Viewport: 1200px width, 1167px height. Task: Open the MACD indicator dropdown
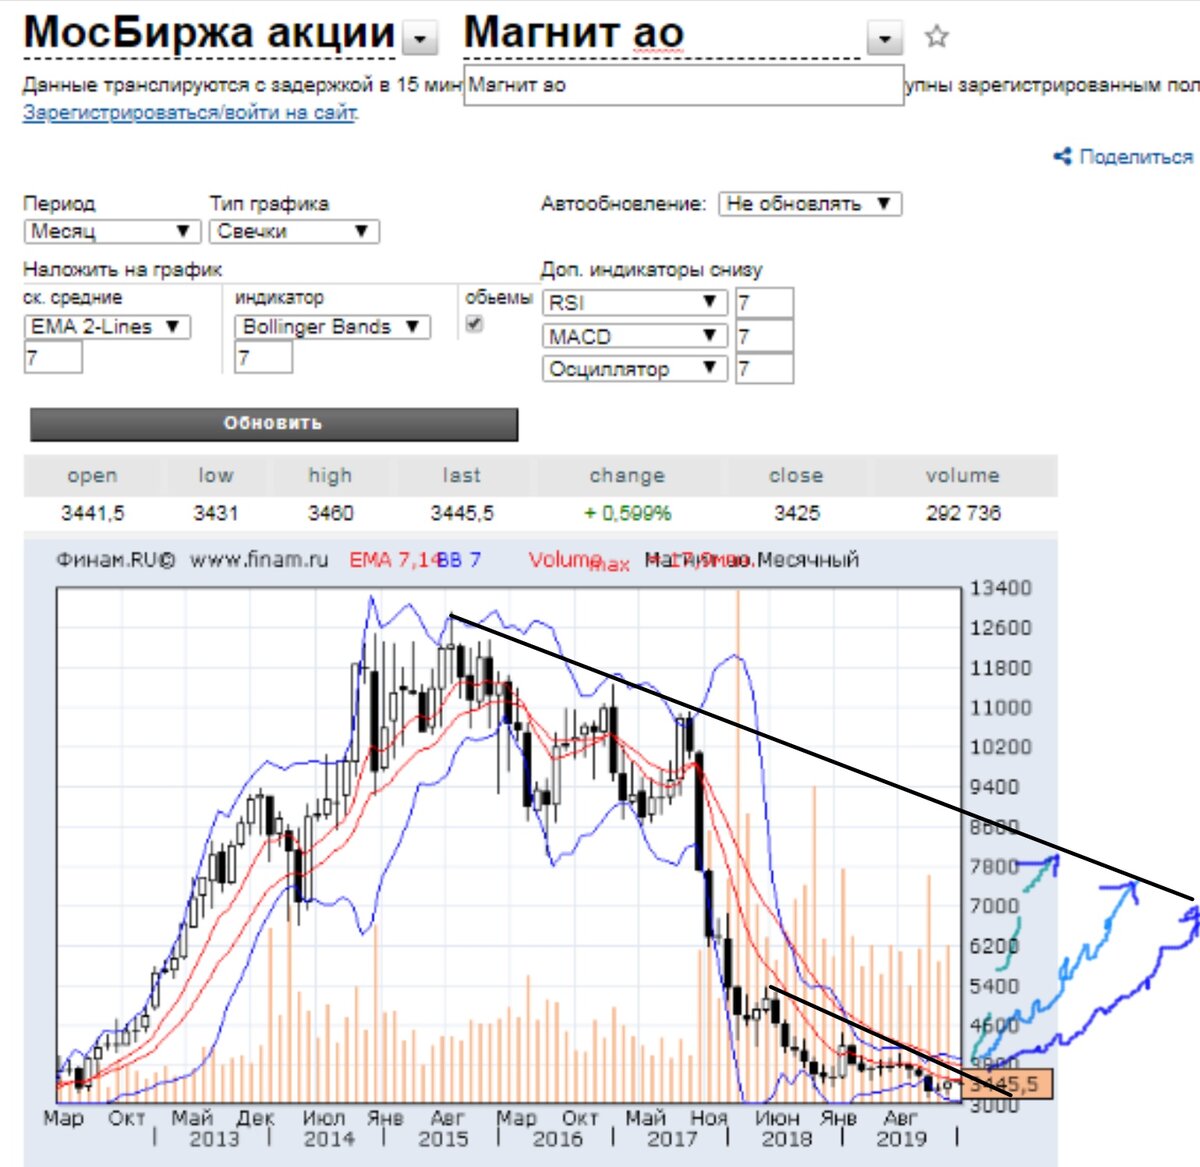(634, 336)
